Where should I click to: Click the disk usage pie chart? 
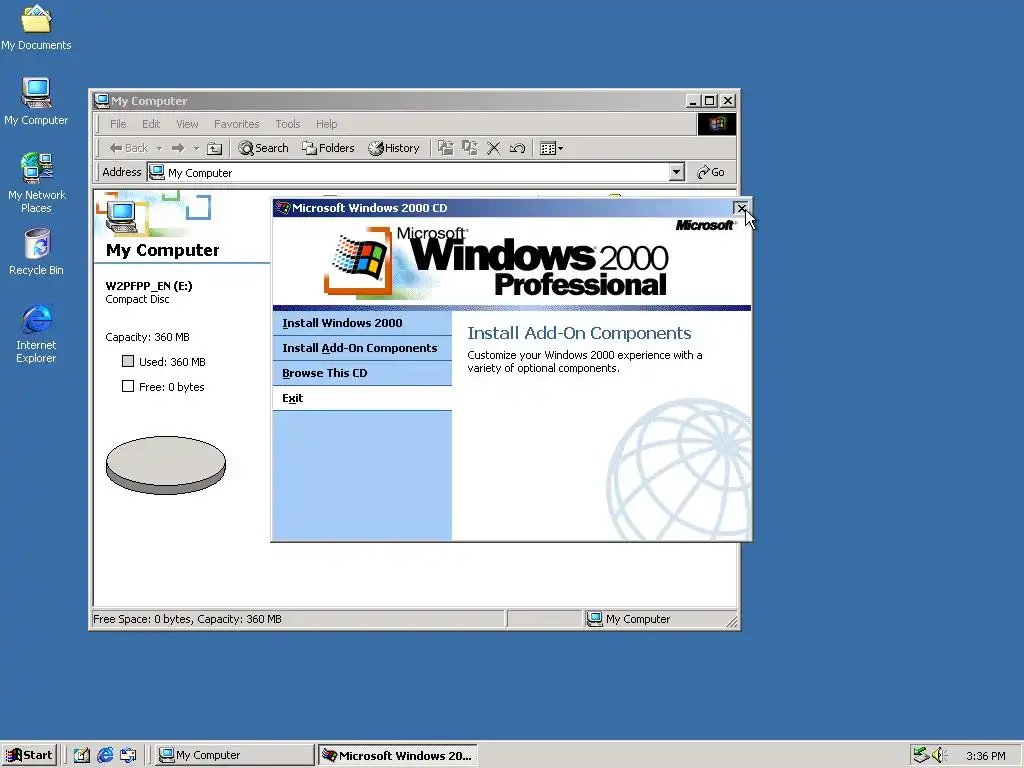166,465
